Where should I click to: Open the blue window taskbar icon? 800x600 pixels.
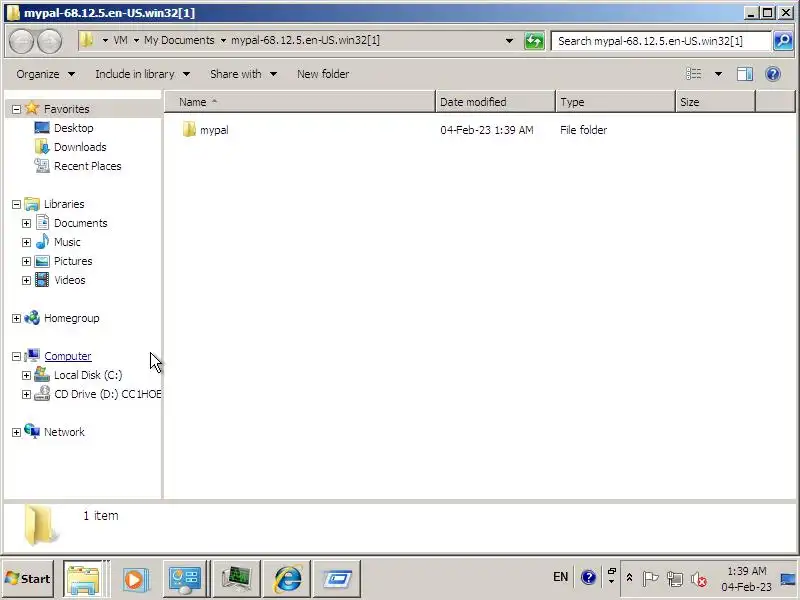(x=337, y=579)
